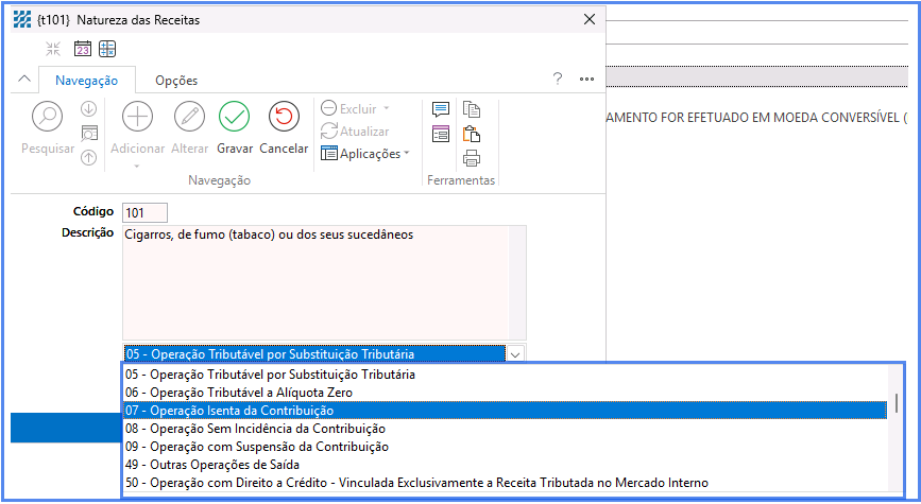
Task: Click the copy icon in Ferramentas
Action: (x=472, y=110)
